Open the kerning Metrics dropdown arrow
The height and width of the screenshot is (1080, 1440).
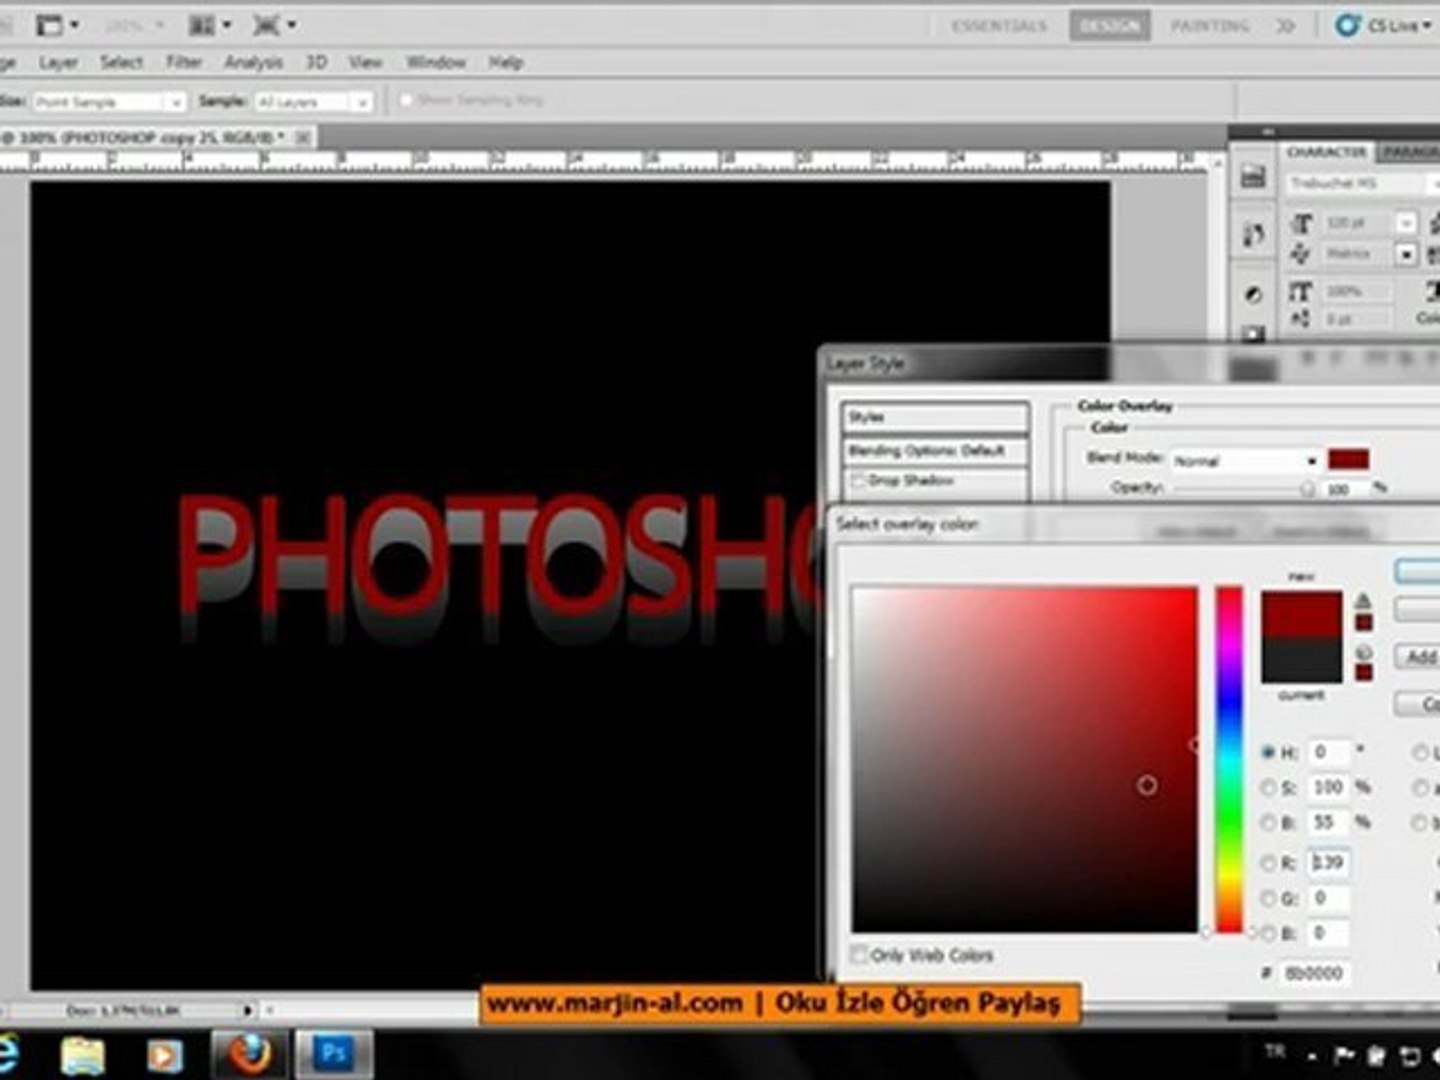point(1406,254)
